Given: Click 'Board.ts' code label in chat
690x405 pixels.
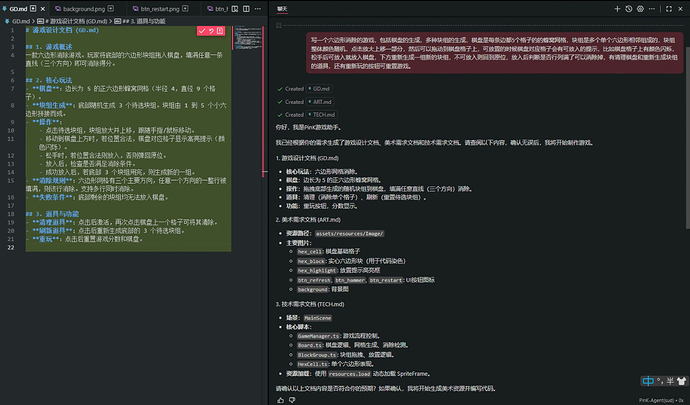Looking at the screenshot, I should [310, 345].
